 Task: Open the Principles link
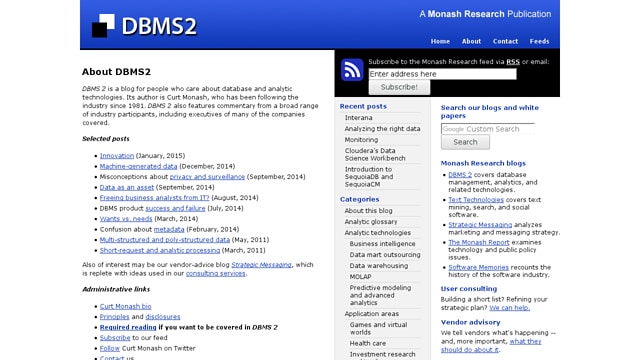114,317
